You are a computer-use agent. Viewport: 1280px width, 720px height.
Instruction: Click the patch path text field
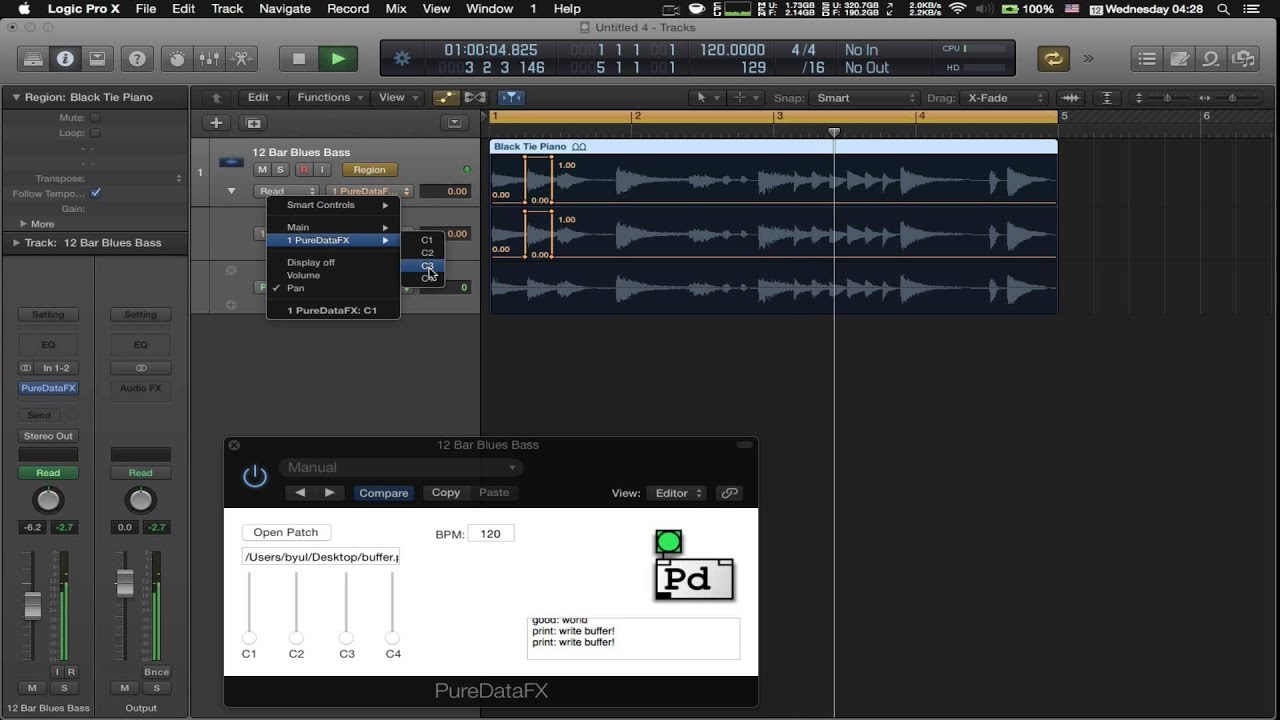(321, 557)
